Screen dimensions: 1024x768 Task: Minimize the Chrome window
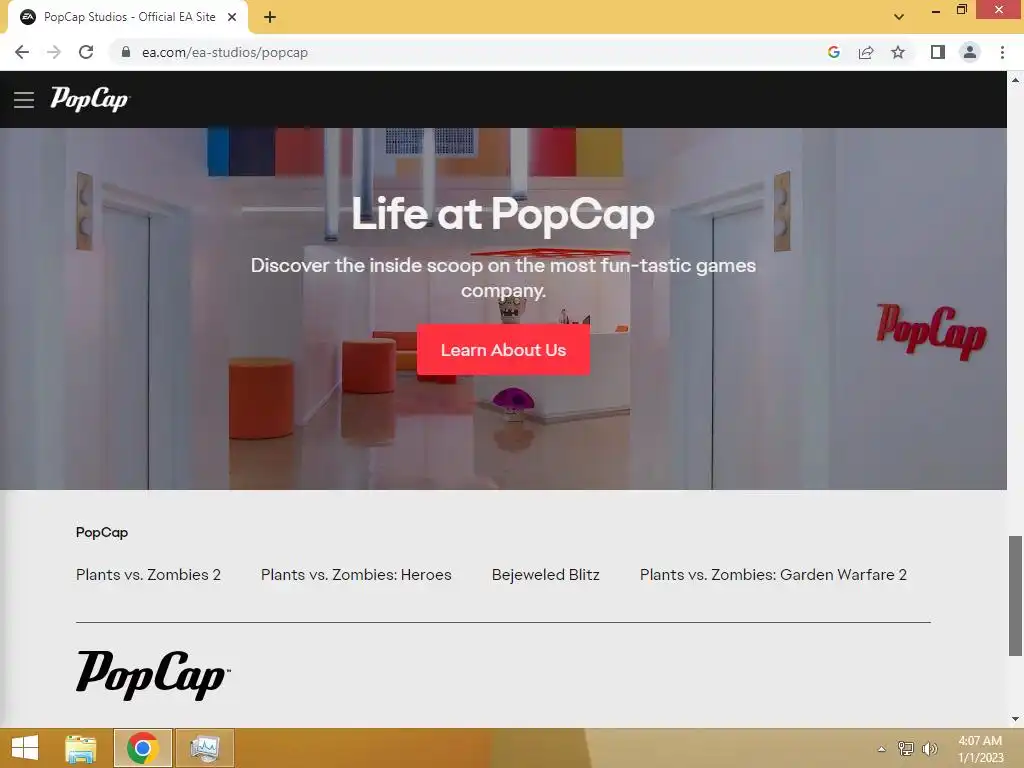pos(936,10)
